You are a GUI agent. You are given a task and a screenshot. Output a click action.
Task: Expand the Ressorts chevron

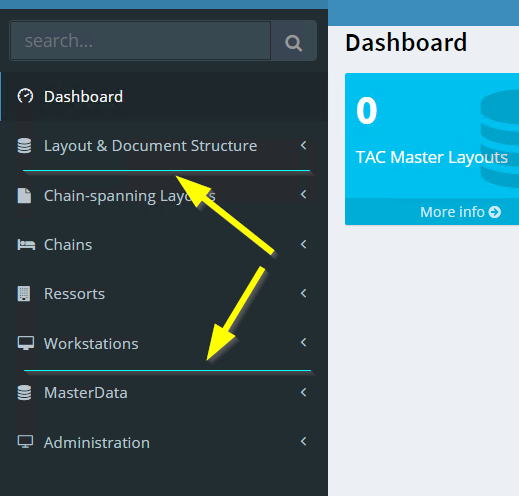(303, 293)
